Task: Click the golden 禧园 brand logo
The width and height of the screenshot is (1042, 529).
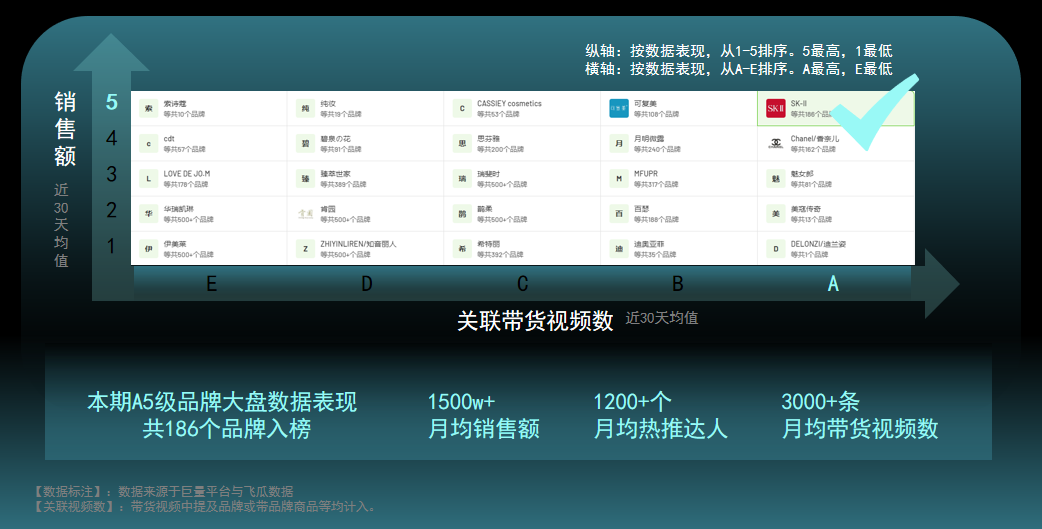Action: point(305,214)
